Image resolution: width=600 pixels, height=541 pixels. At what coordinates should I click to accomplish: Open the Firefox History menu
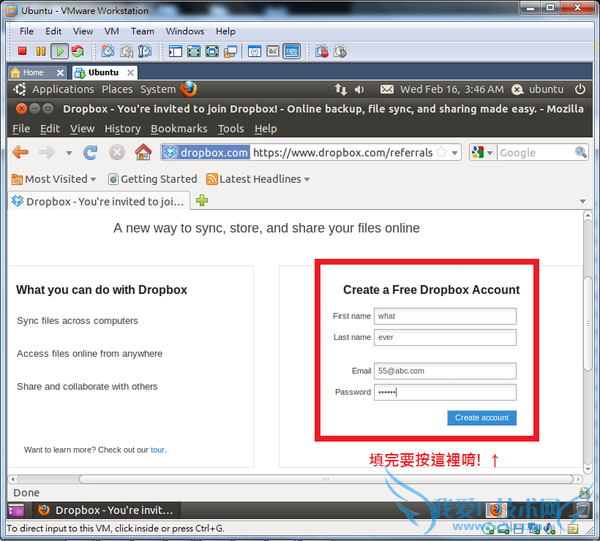coord(122,129)
